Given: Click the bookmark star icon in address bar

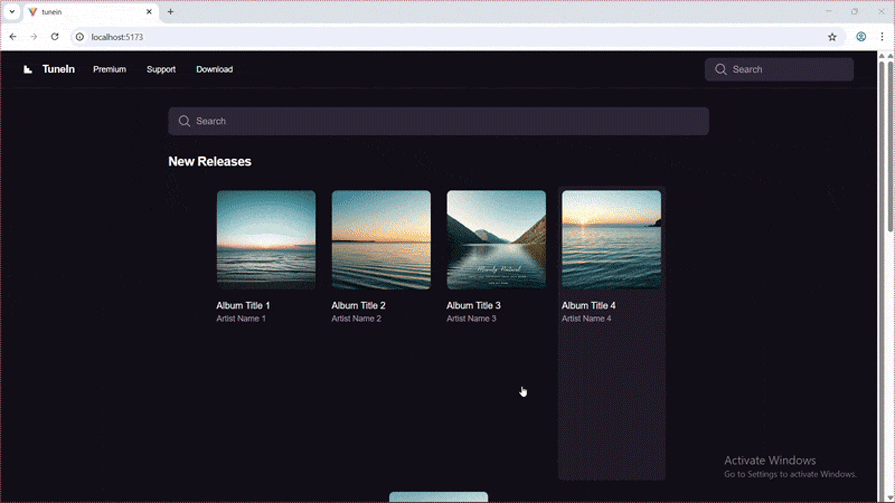Looking at the screenshot, I should pos(832,37).
